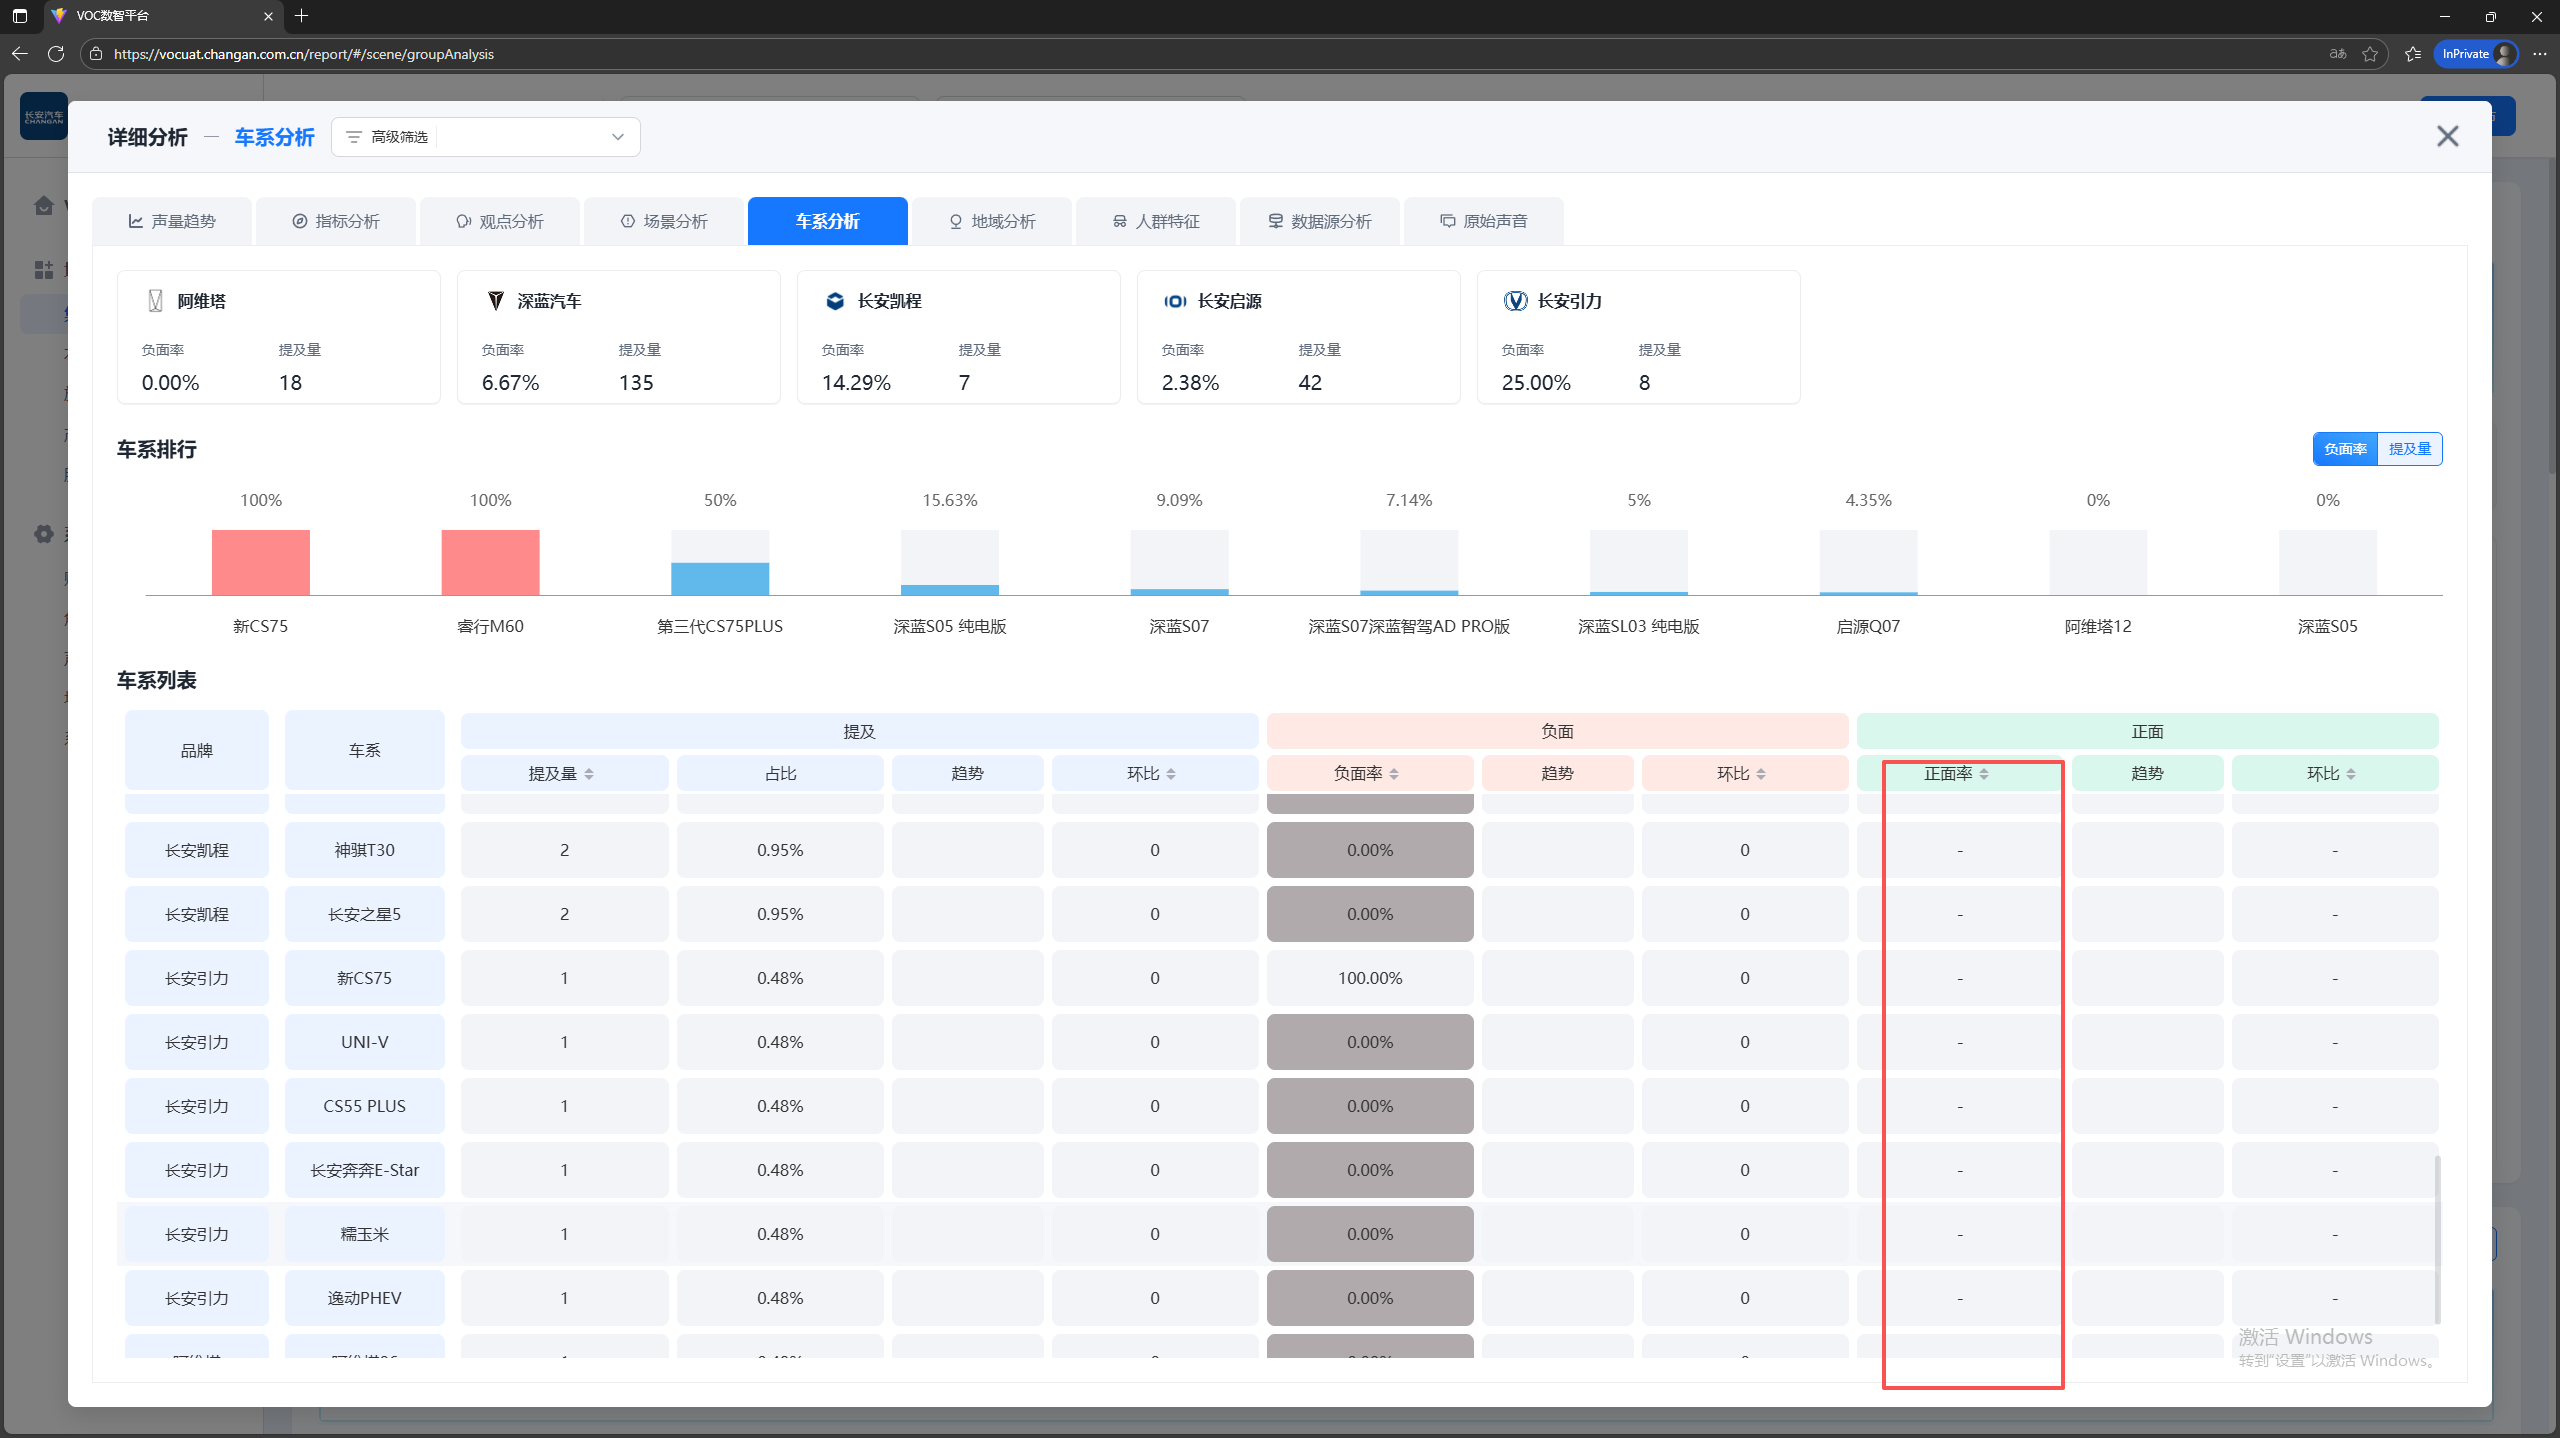Click the red 新CS75 bar
This screenshot has width=2560, height=1438.
pos(260,562)
